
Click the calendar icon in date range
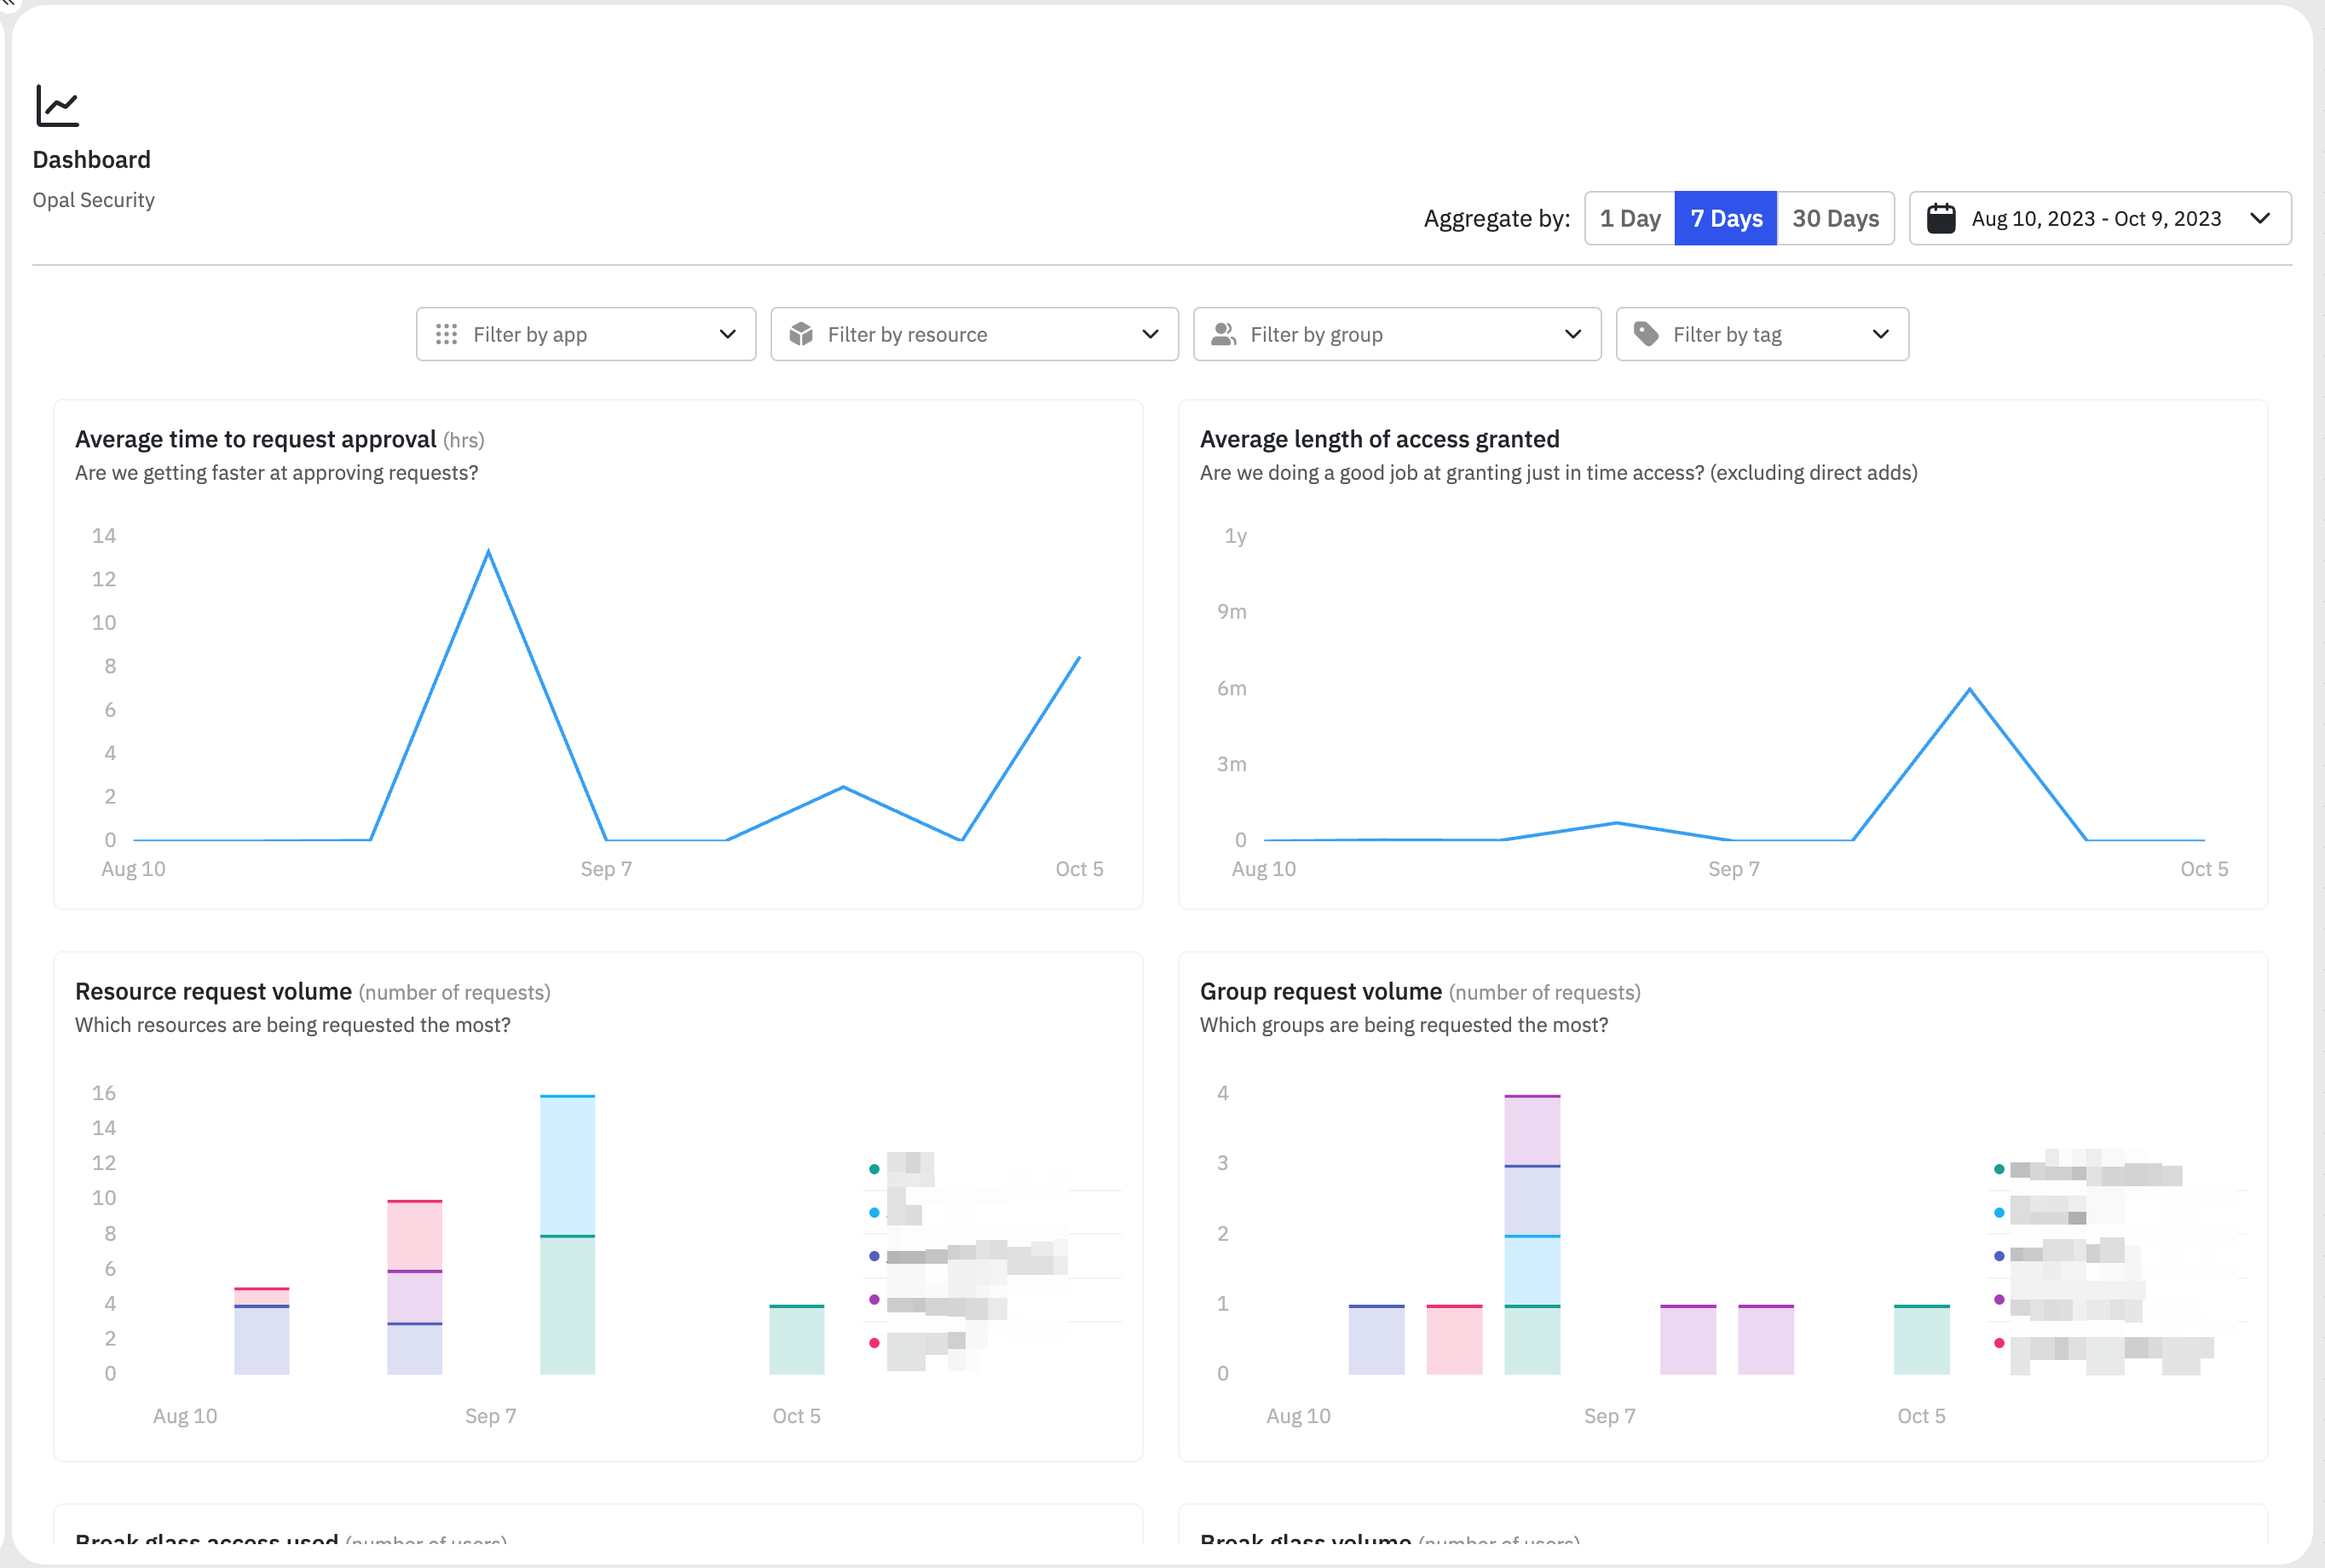1940,218
